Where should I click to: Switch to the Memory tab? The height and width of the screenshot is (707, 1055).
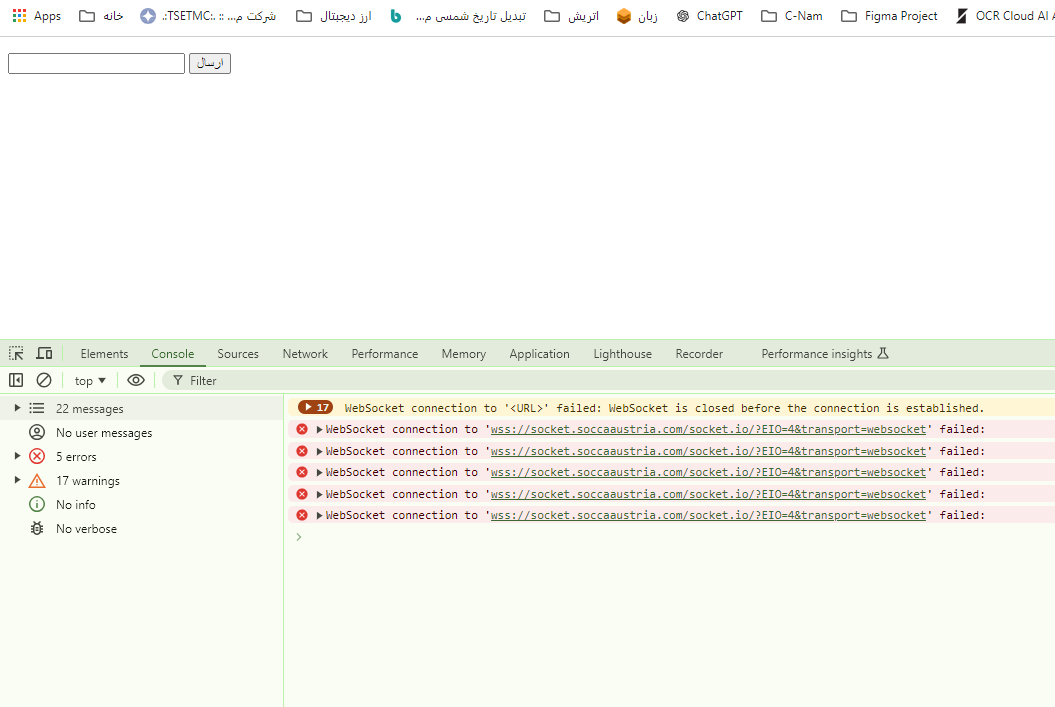click(464, 354)
